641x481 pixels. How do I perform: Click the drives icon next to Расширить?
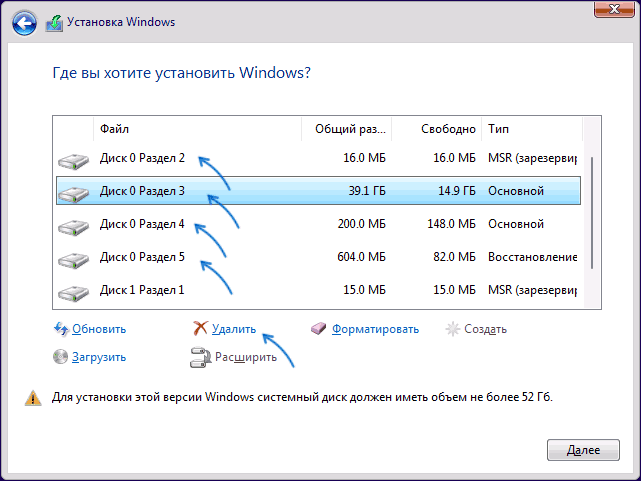pos(200,358)
